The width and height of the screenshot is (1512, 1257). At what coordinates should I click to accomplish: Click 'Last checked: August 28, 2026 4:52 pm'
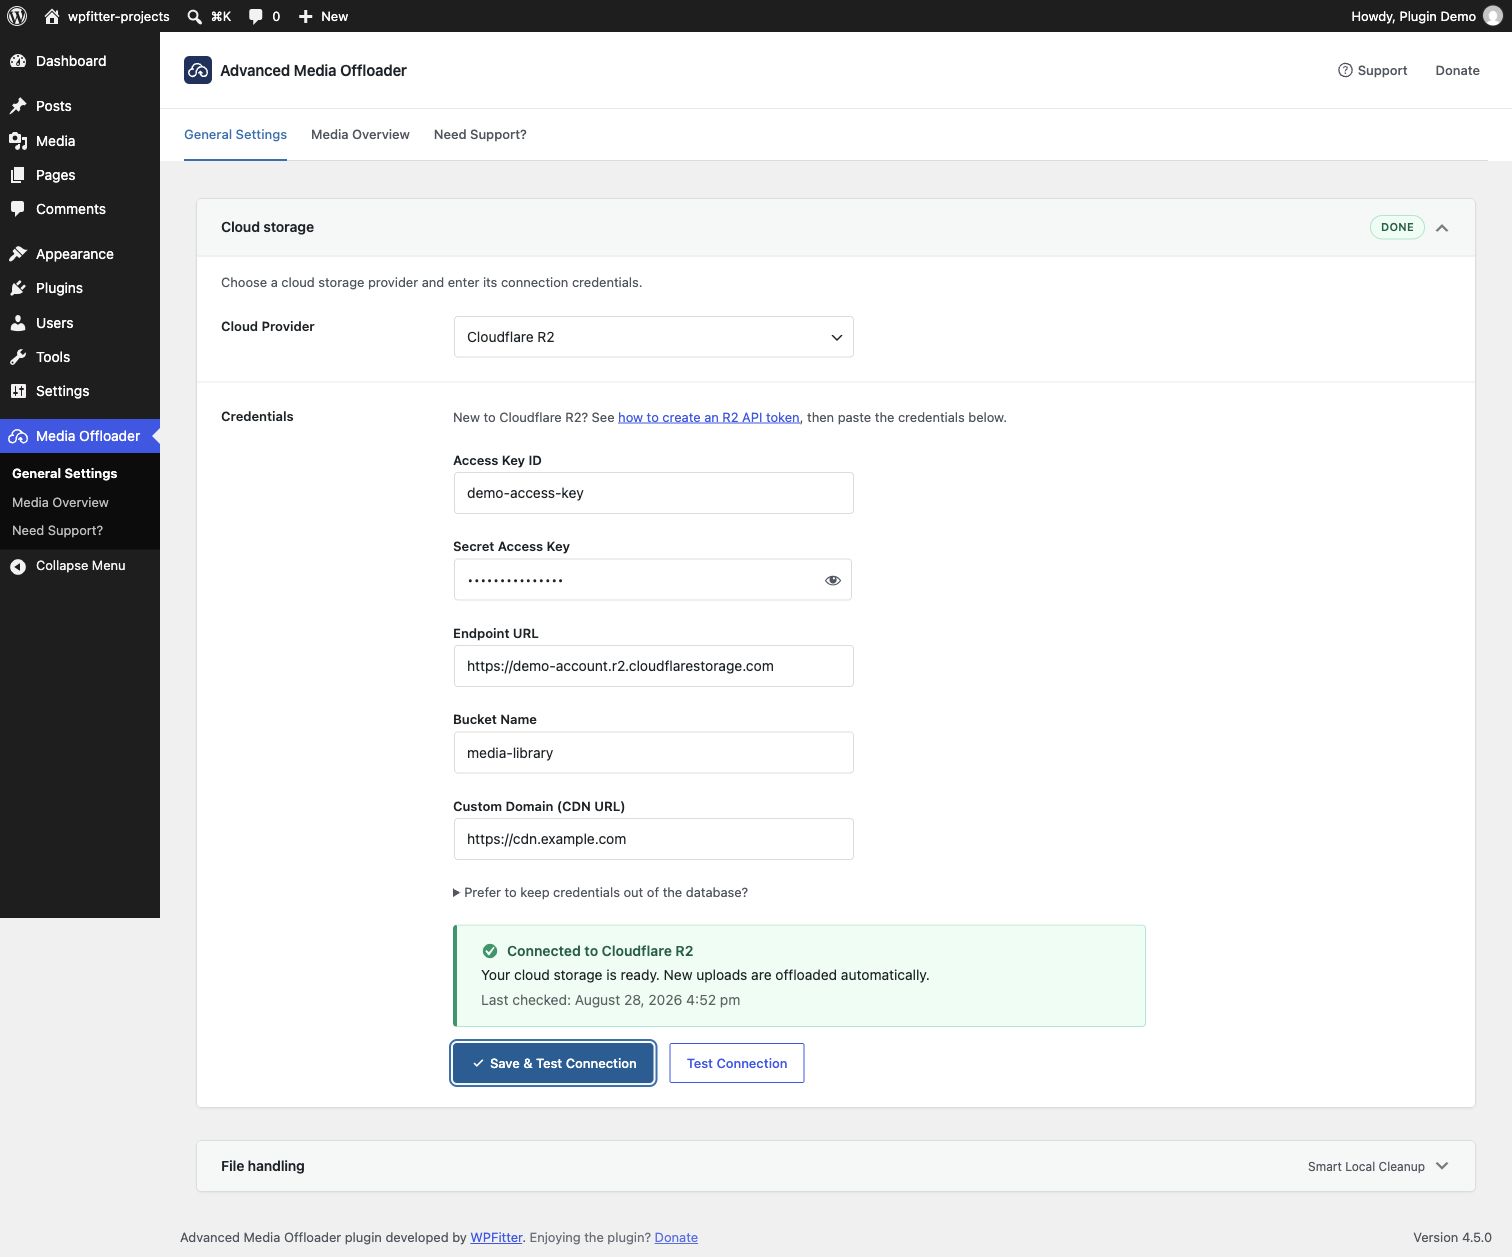[x=610, y=1000]
